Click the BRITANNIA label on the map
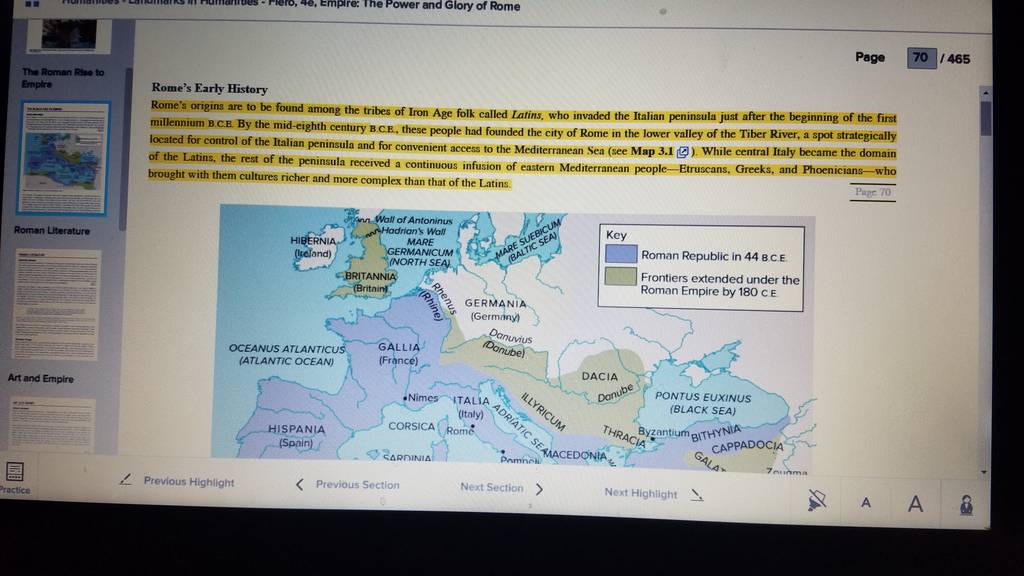The width and height of the screenshot is (1024, 576). pos(370,276)
